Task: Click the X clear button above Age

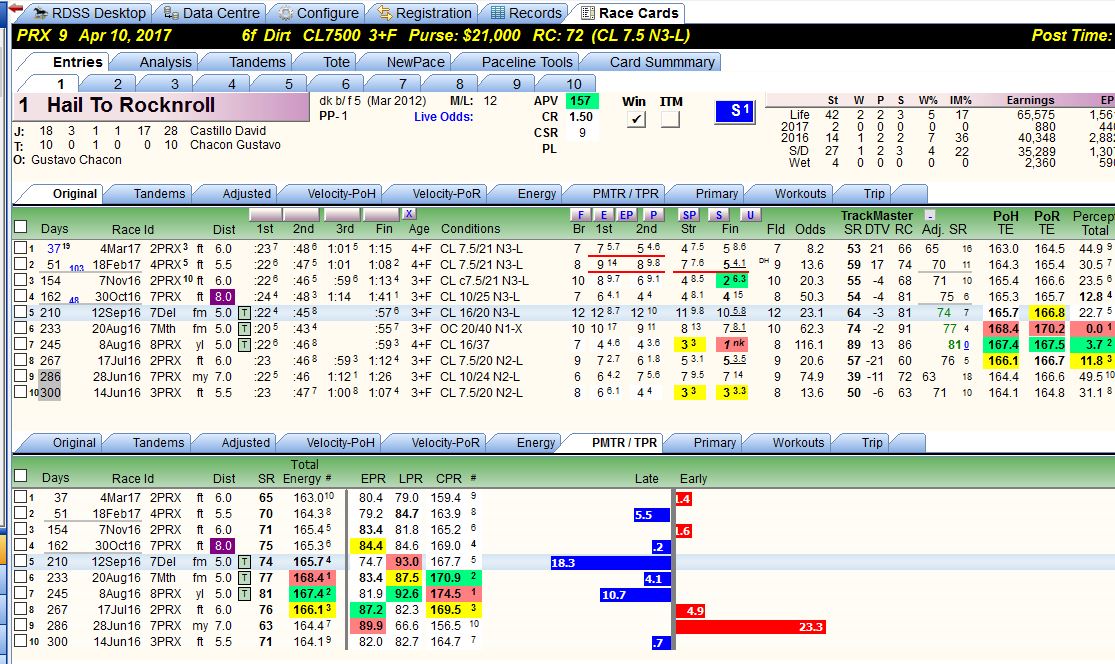Action: click(408, 214)
